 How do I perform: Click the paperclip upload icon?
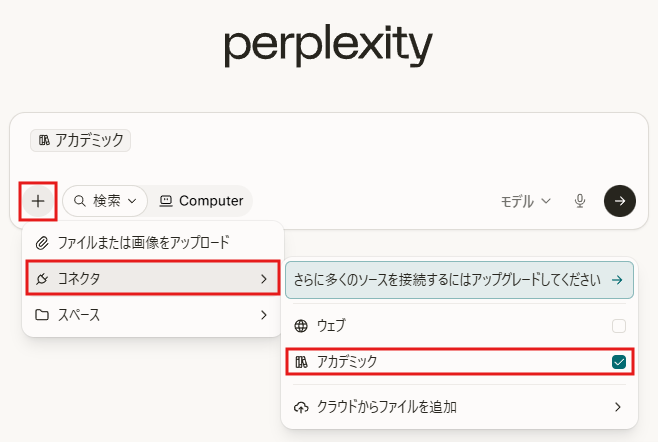[42, 243]
